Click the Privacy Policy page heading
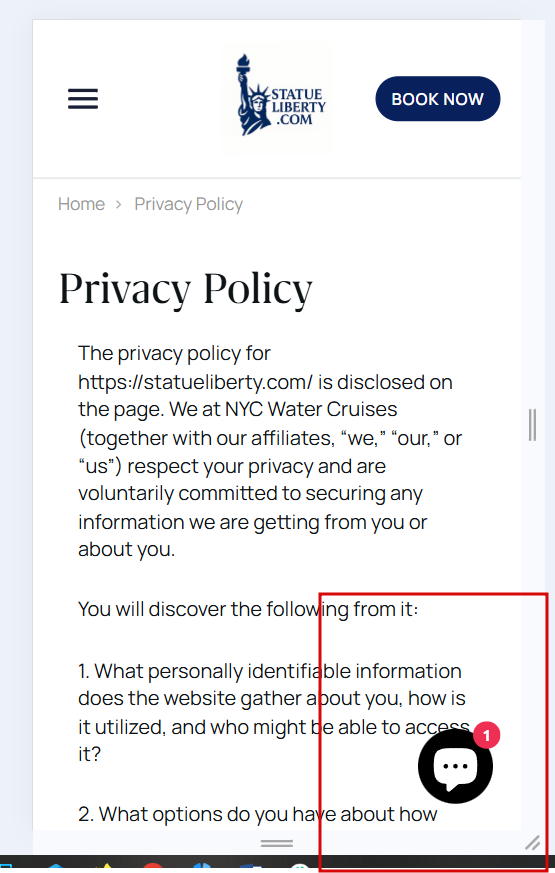 tap(186, 289)
